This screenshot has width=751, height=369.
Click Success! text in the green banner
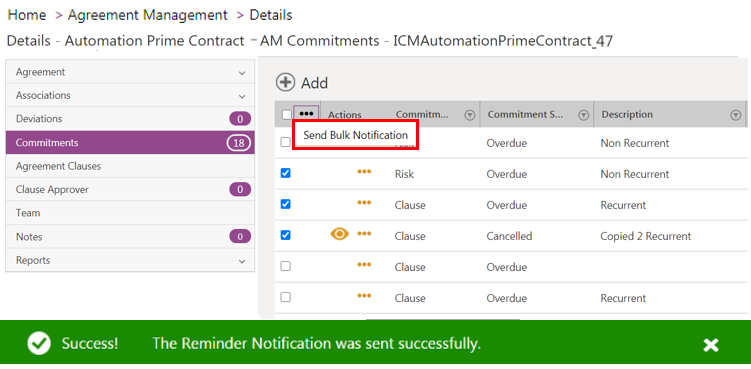(x=90, y=344)
